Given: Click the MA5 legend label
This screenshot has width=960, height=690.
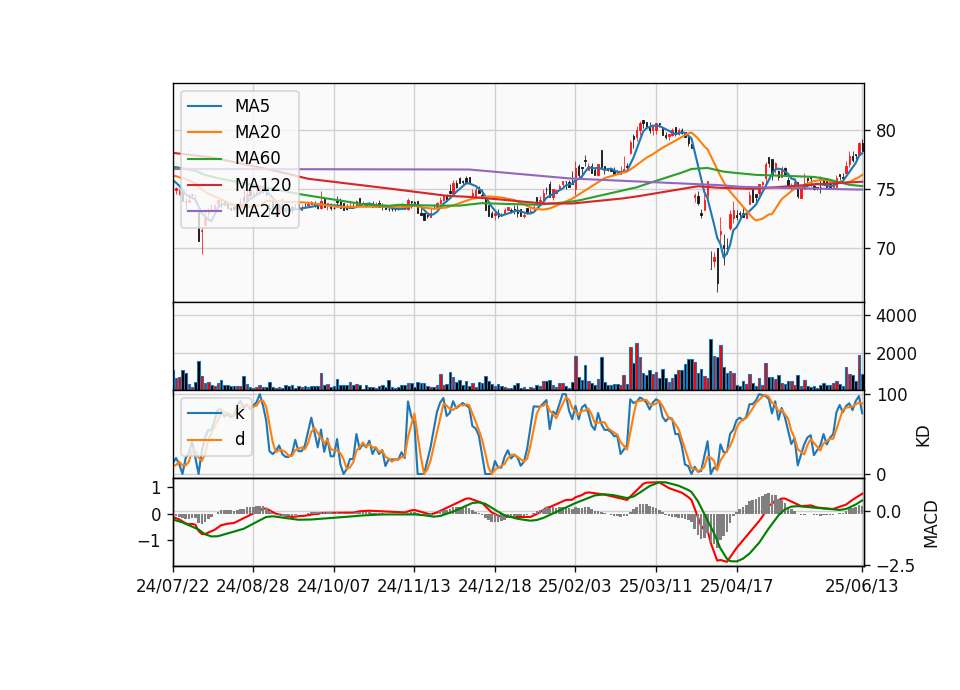Looking at the screenshot, I should click(252, 106).
